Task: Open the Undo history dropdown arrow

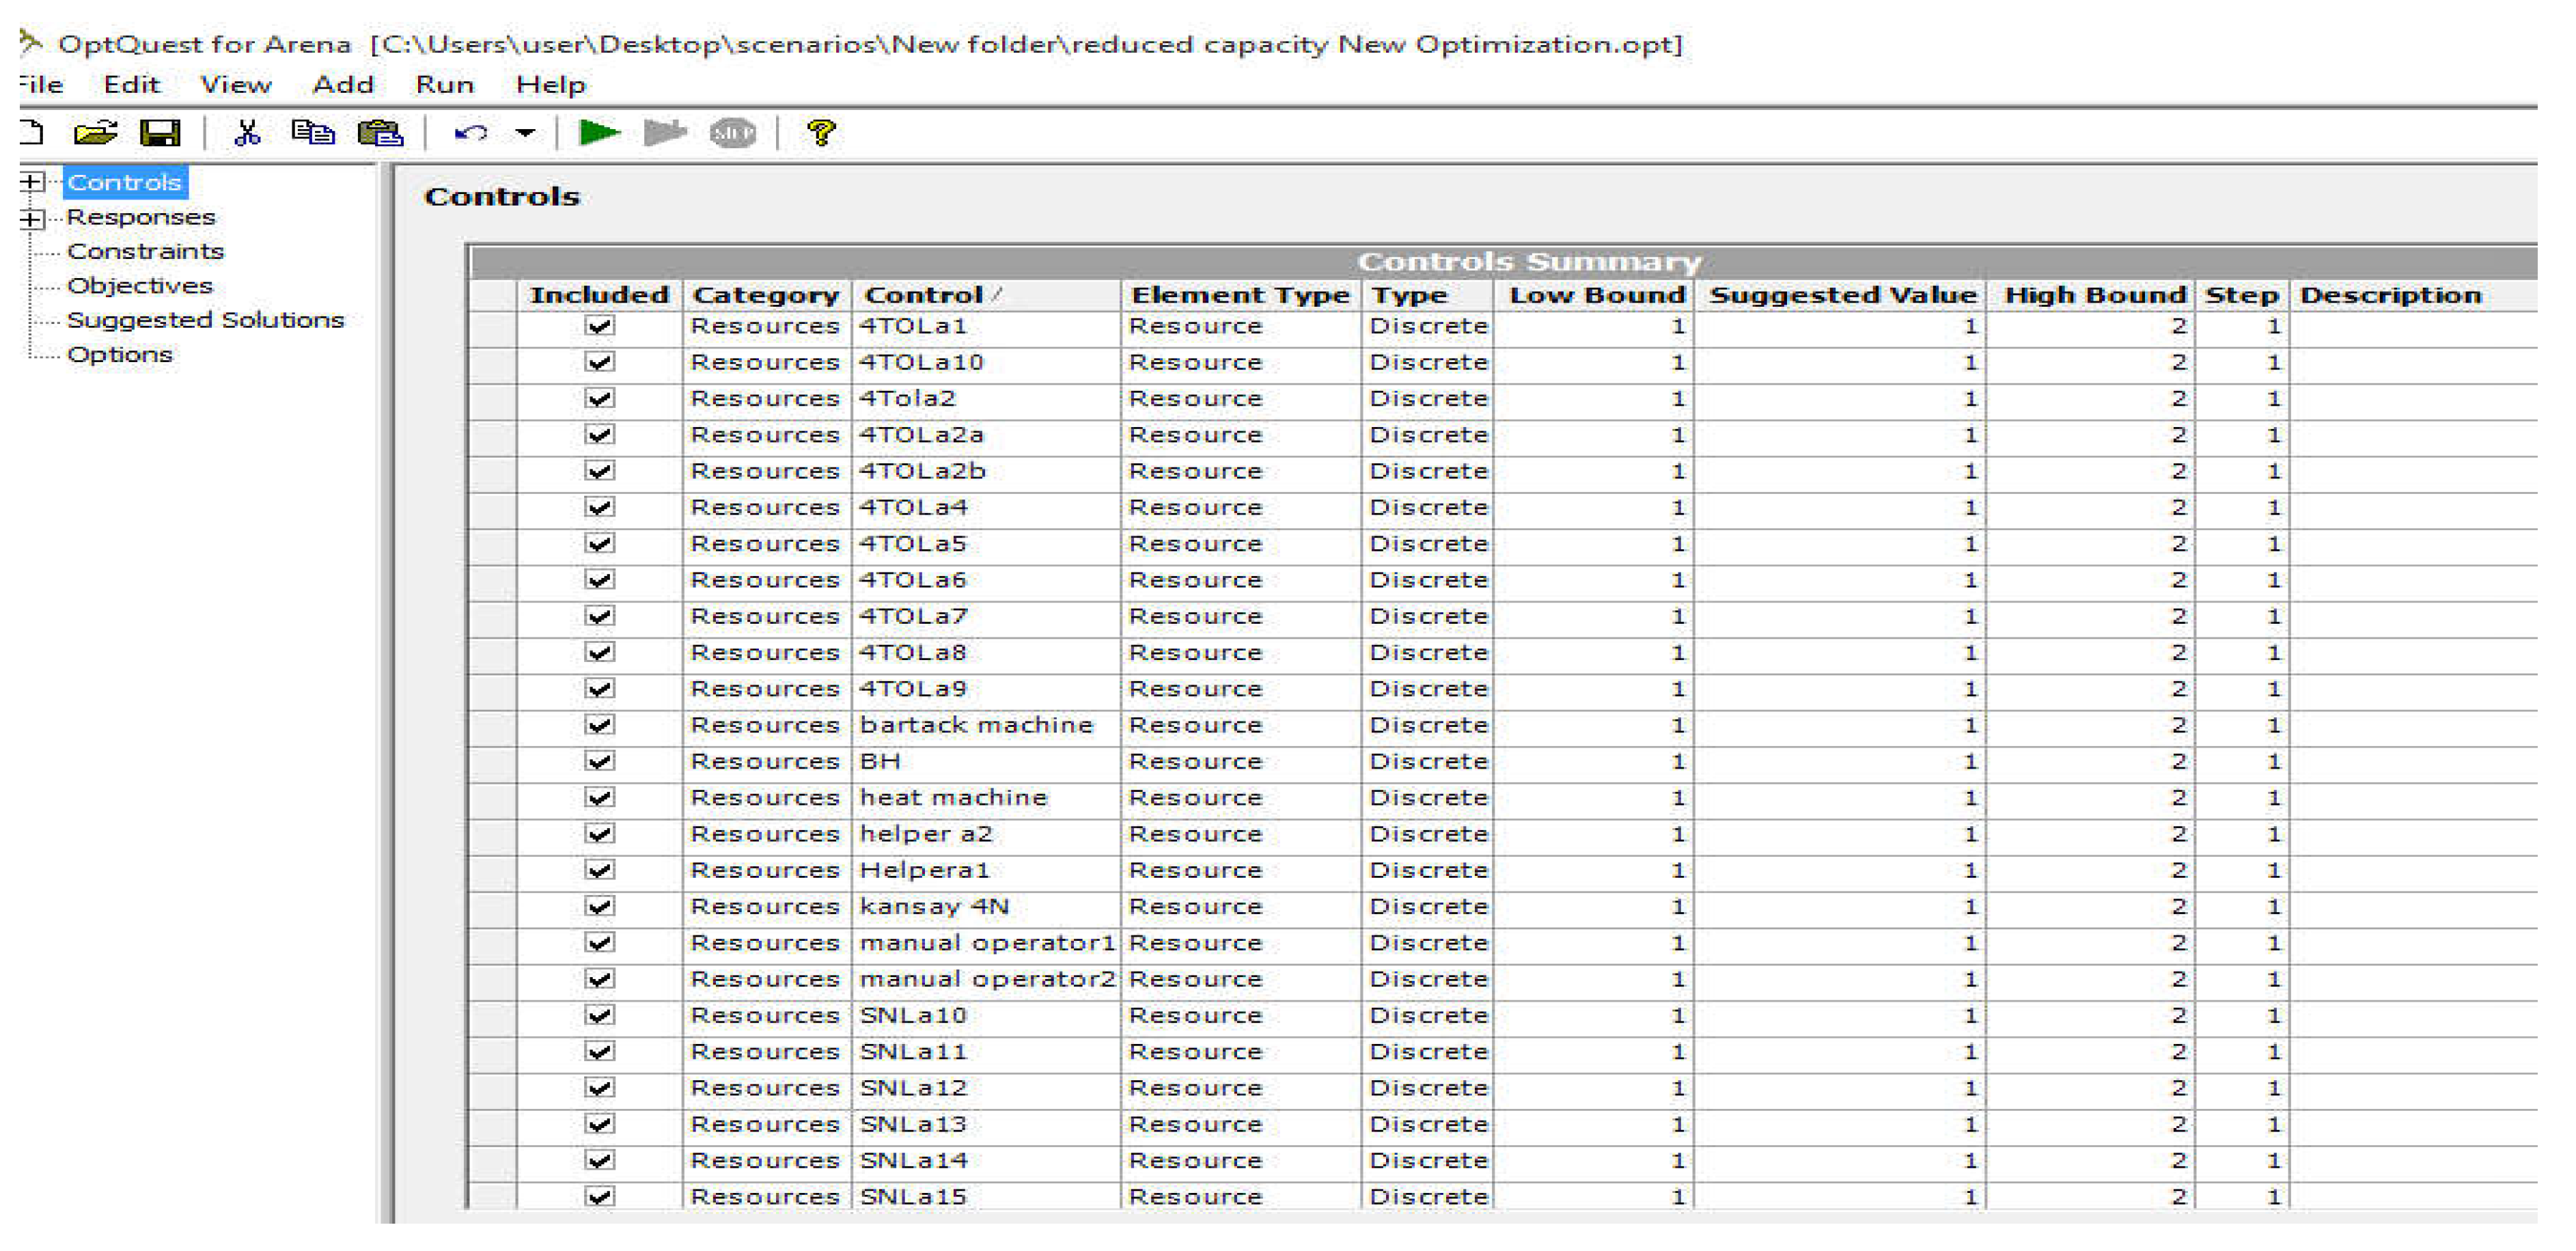Action: tap(525, 132)
